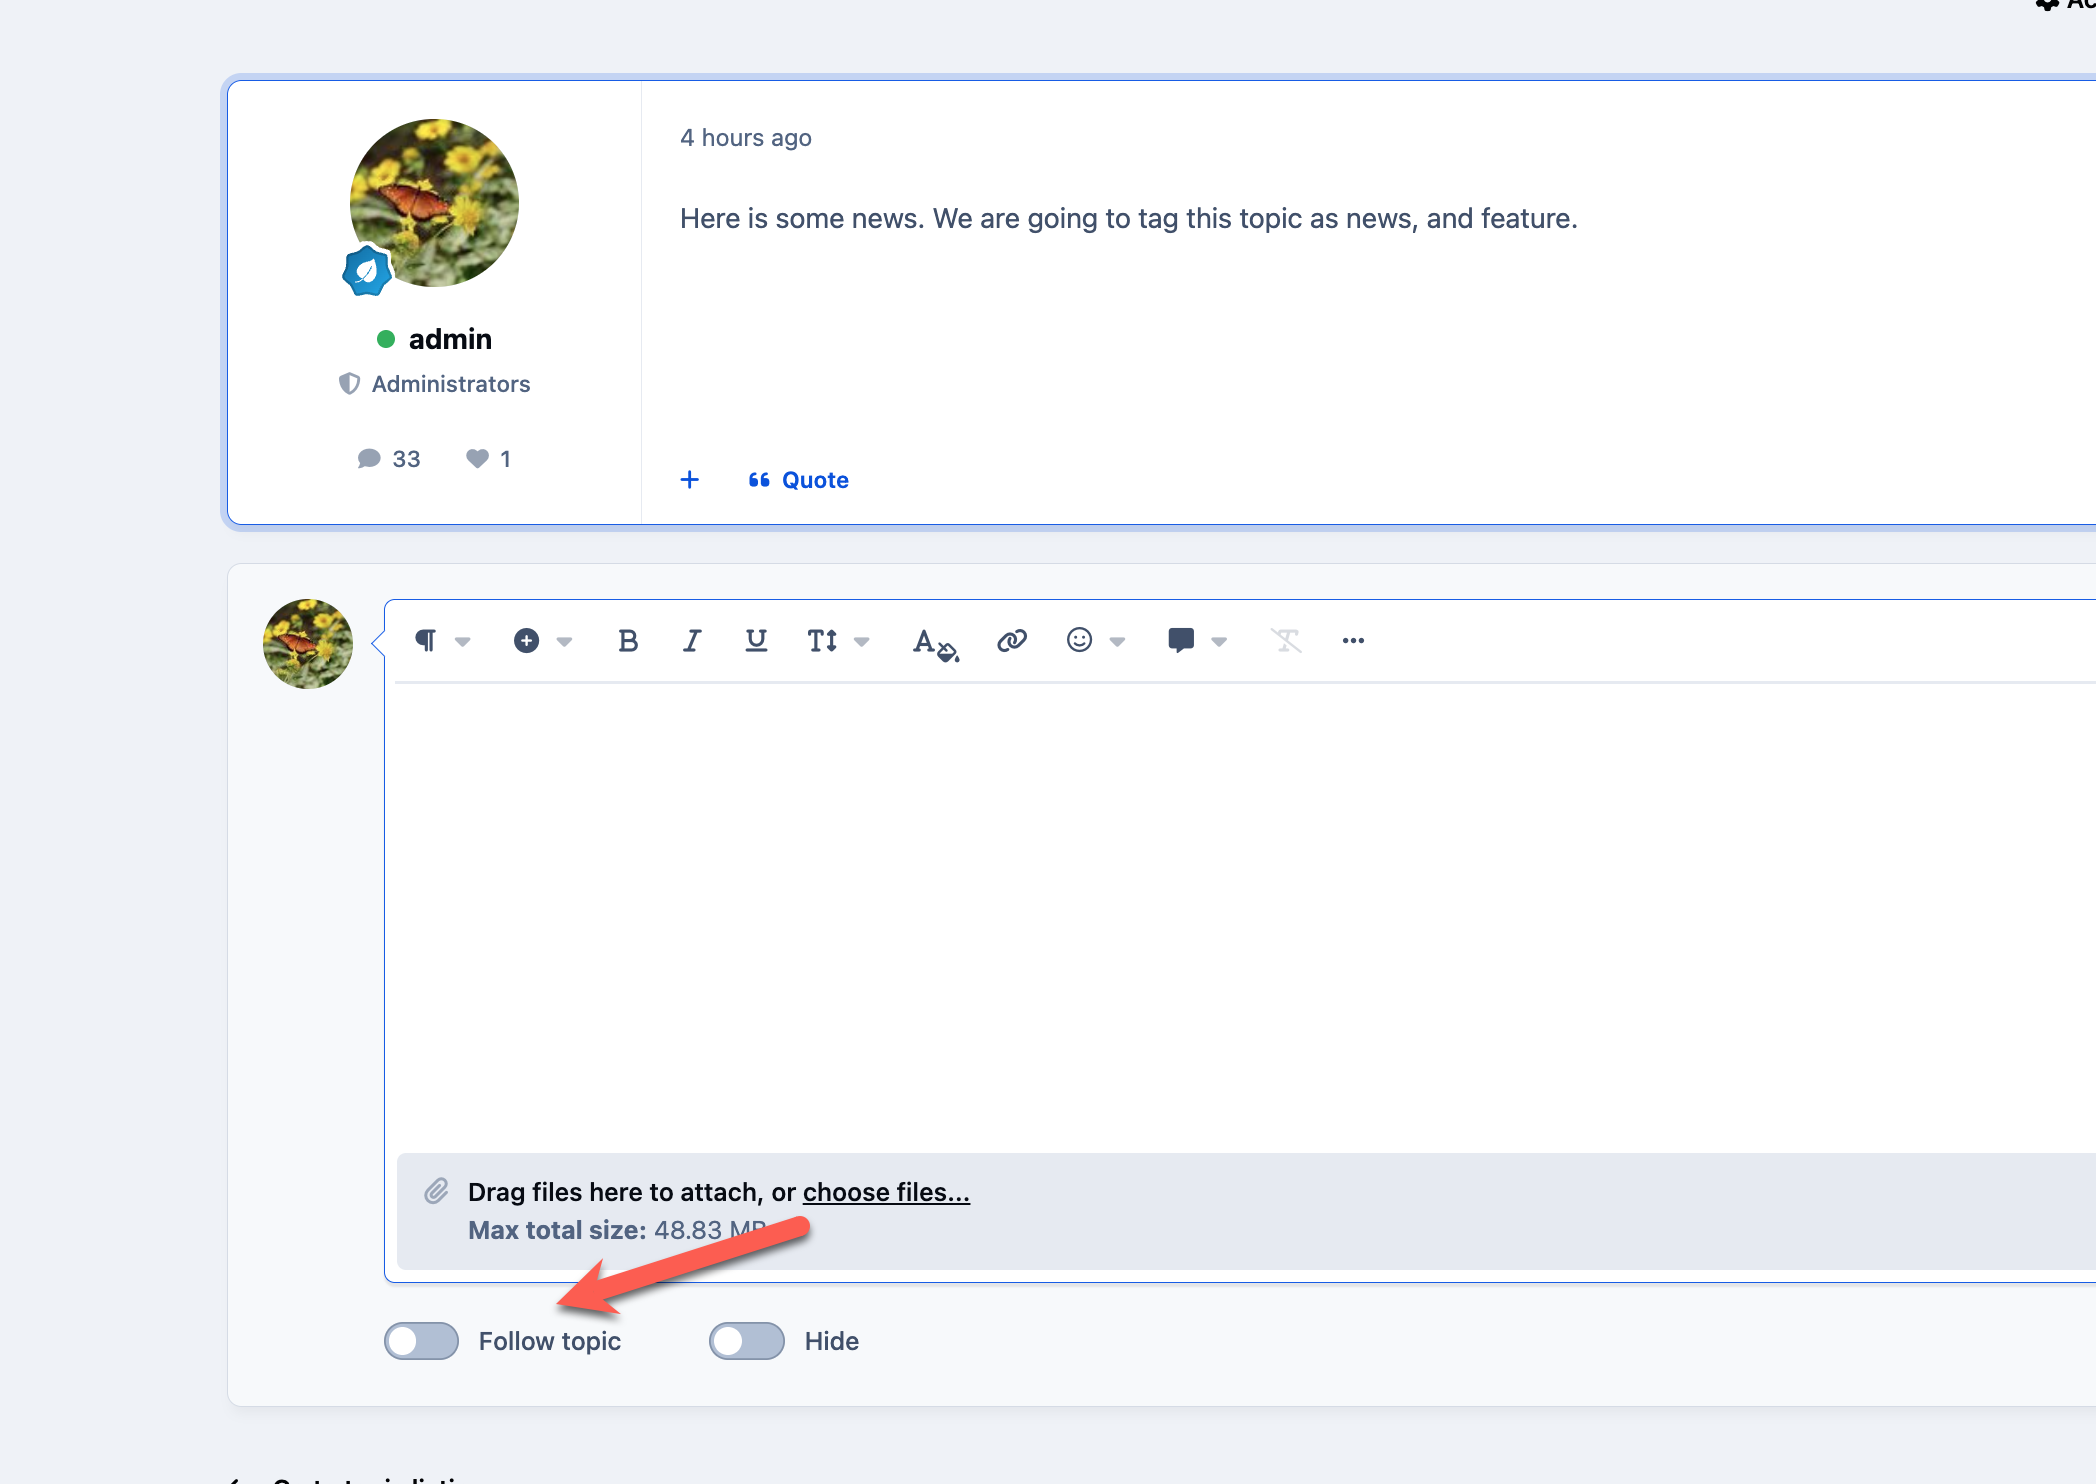The width and height of the screenshot is (2096, 1484).
Task: Open the quote block dropdown
Action: click(x=1197, y=641)
